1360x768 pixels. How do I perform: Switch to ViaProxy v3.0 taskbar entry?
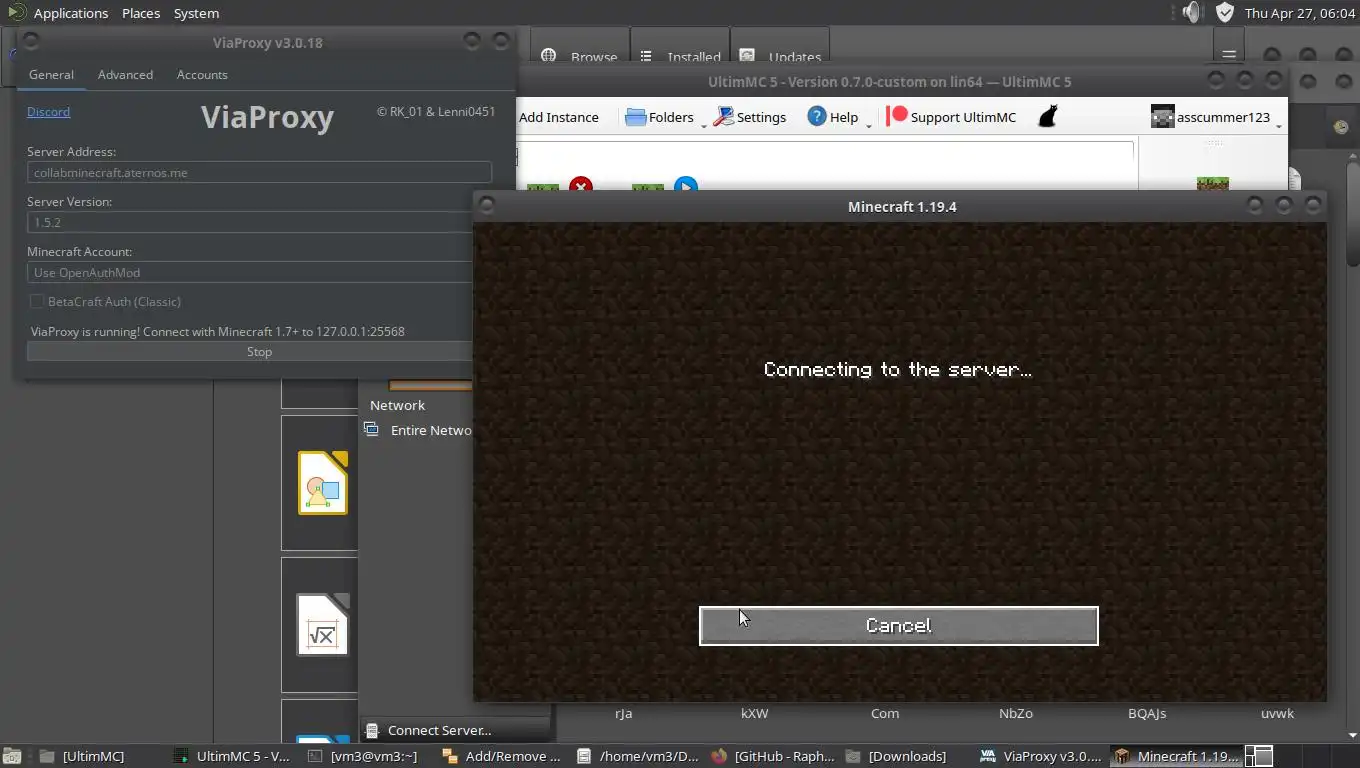(x=1041, y=756)
